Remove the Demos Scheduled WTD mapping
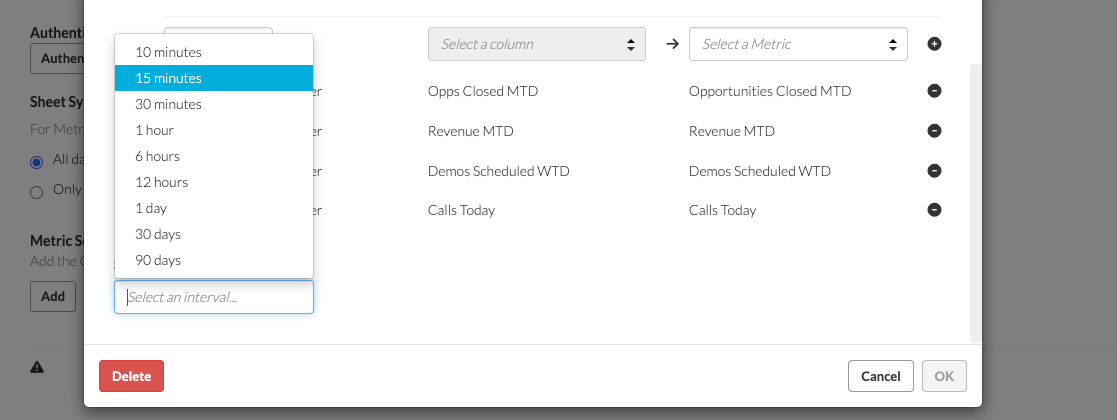The height and width of the screenshot is (420, 1117). tap(935, 171)
